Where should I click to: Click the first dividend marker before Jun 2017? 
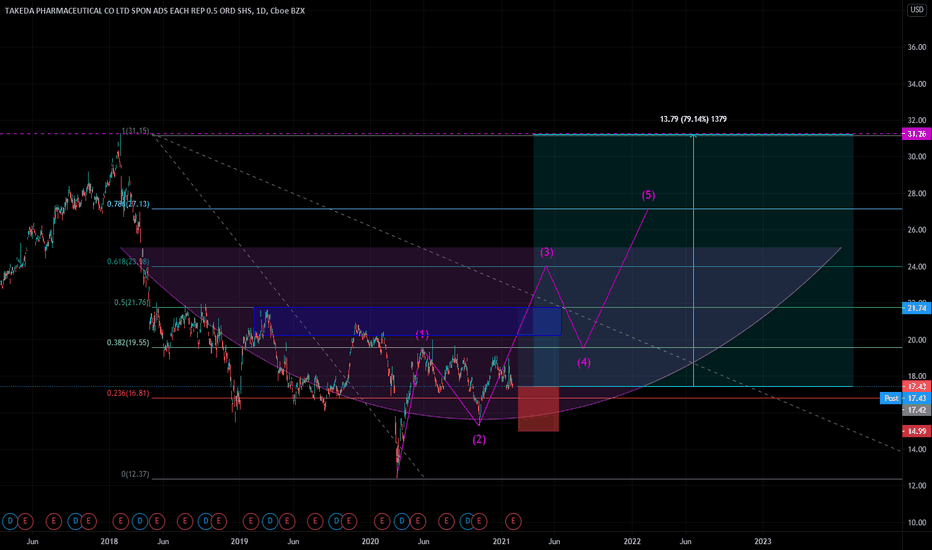(10, 521)
